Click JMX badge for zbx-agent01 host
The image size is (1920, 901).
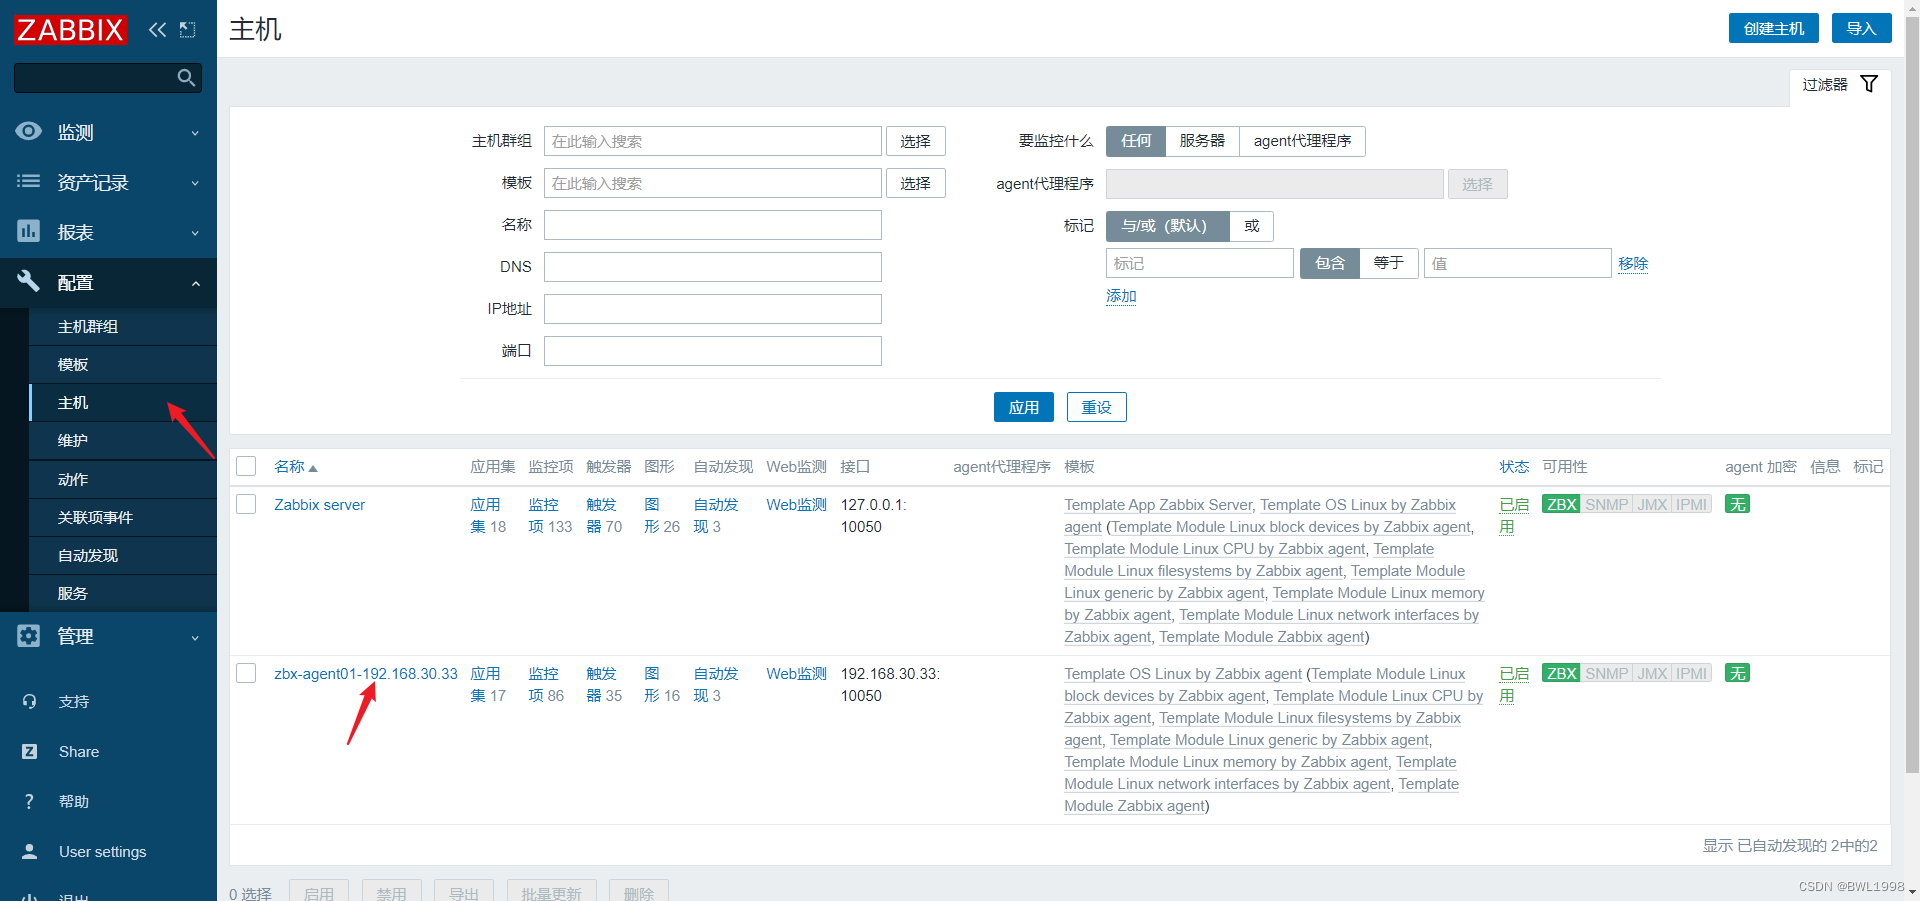1652,673
